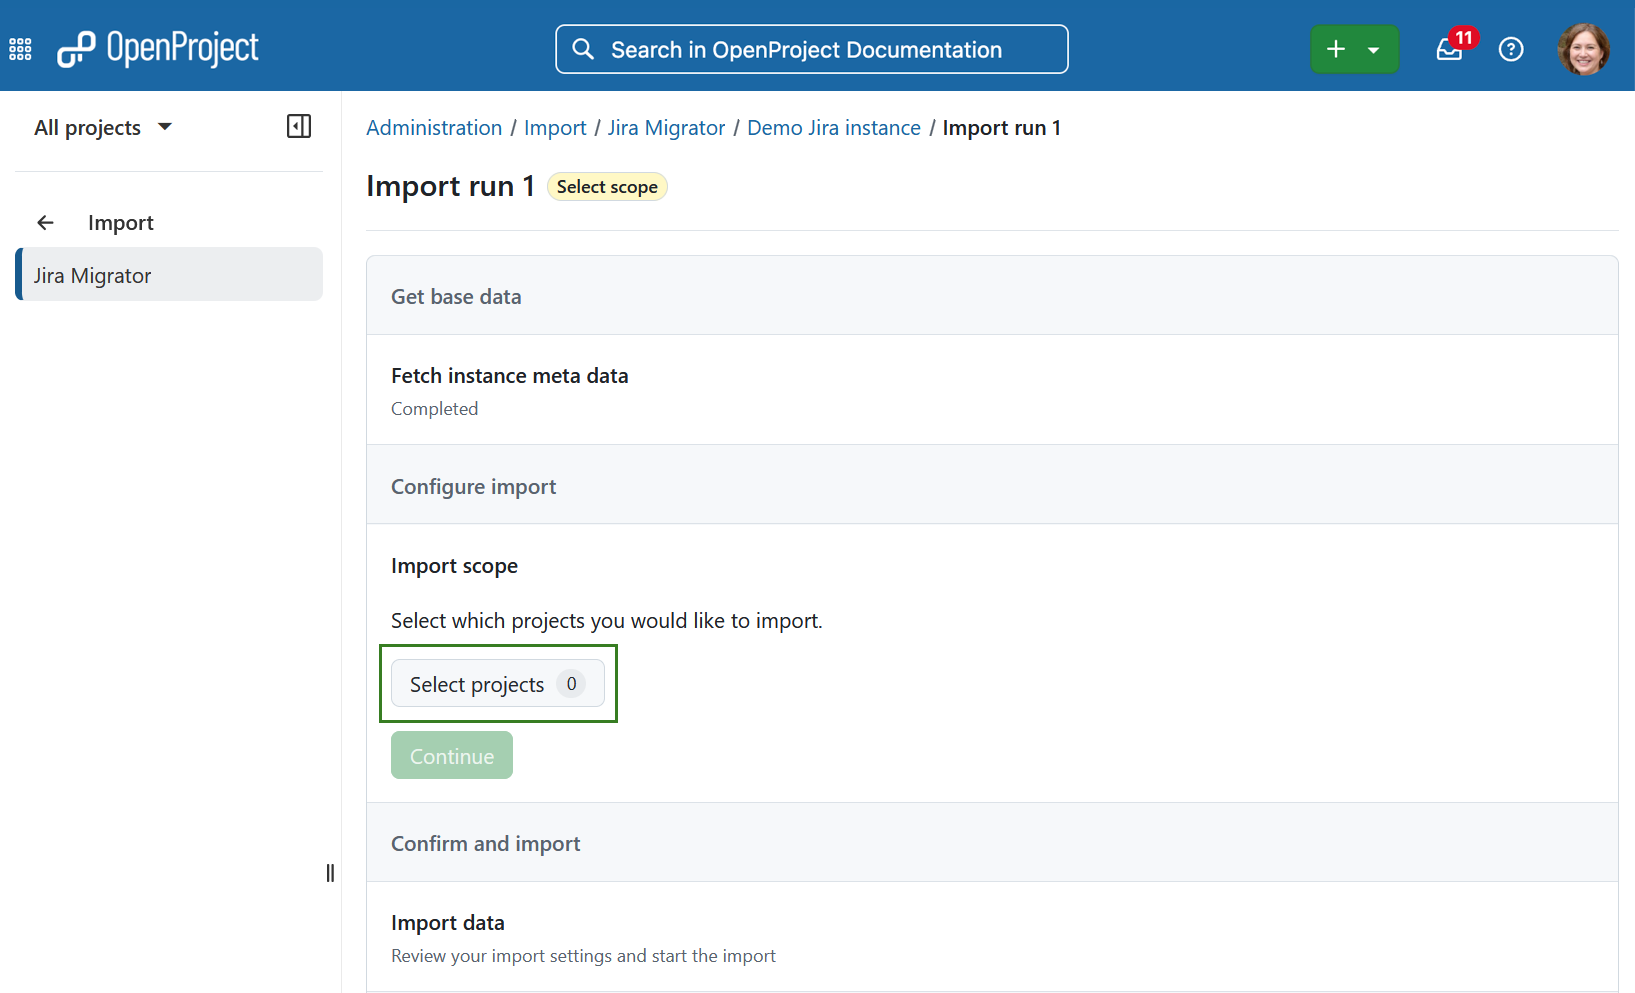
Task: Click the Import run 1 page title
Action: (x=451, y=186)
